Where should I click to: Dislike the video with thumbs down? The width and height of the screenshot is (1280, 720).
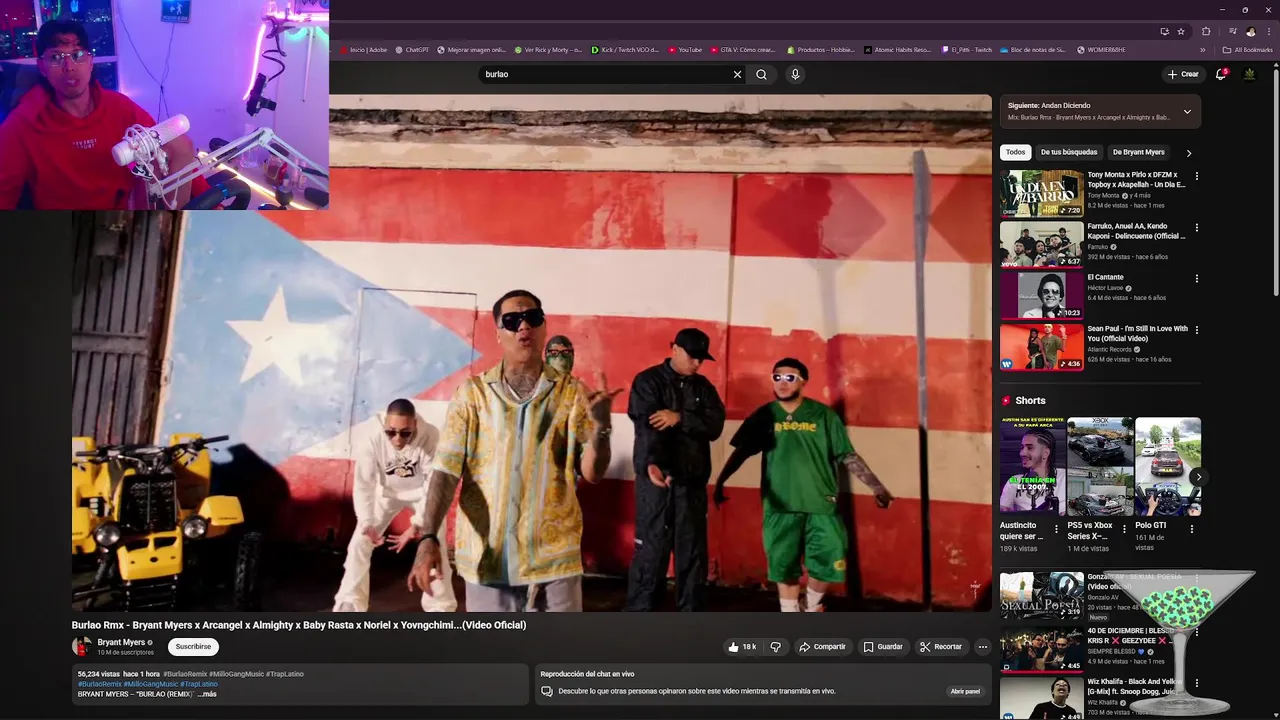click(775, 647)
